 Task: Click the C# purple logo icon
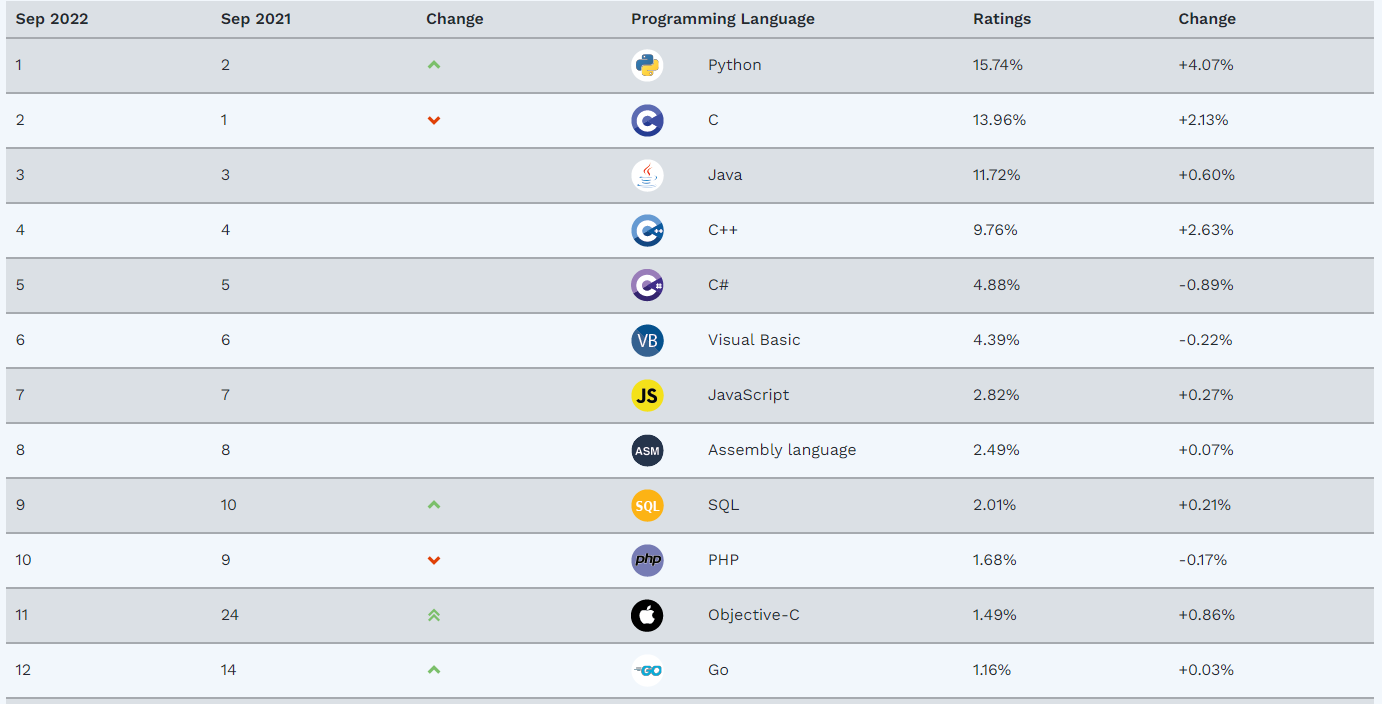click(647, 285)
